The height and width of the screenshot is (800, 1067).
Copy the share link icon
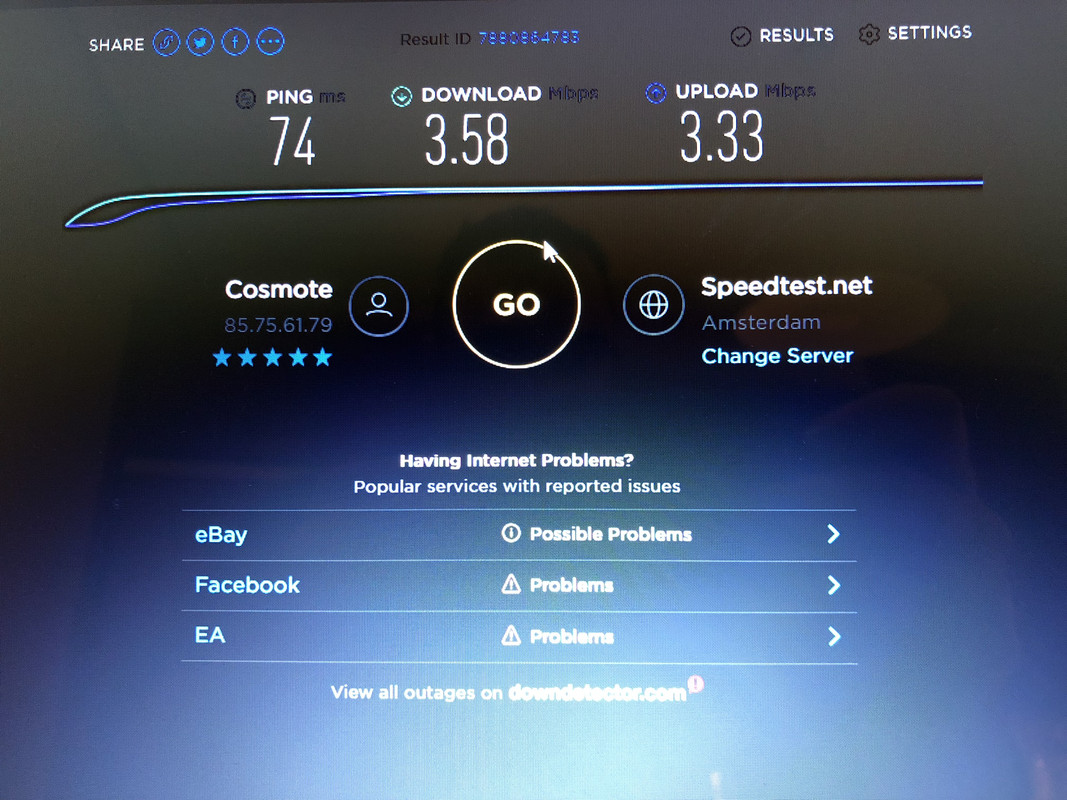point(166,43)
